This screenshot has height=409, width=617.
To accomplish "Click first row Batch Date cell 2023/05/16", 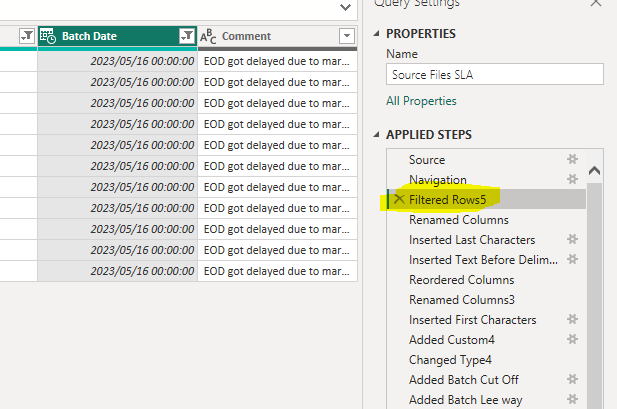I will (x=117, y=61).
